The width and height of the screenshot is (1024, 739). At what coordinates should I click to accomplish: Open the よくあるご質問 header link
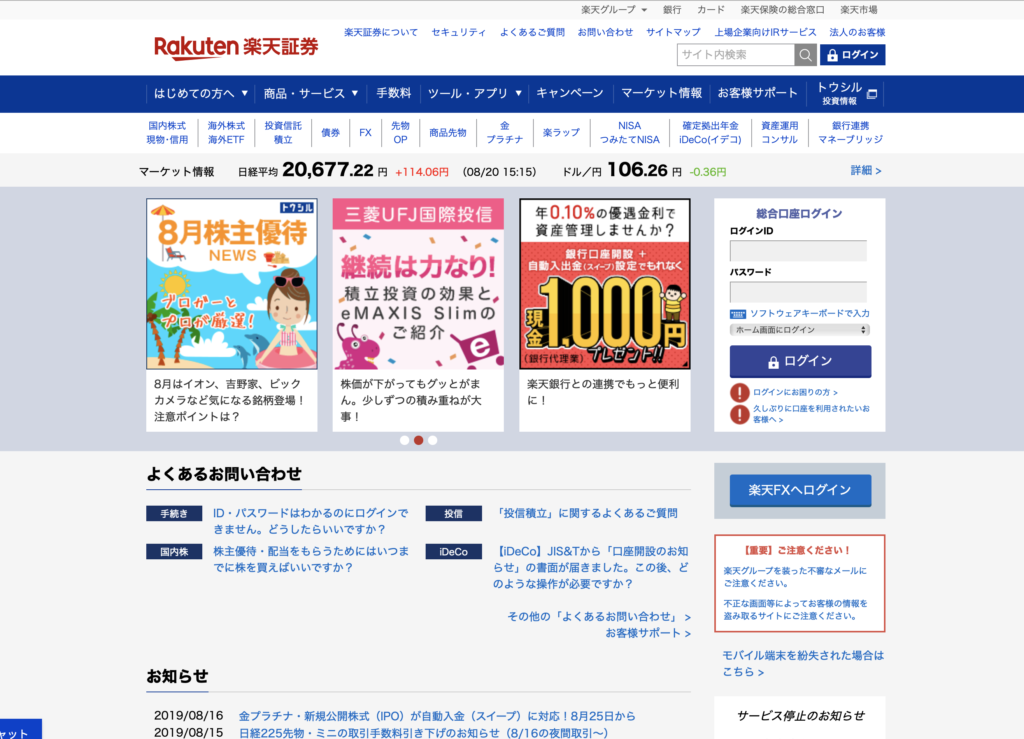pos(532,32)
